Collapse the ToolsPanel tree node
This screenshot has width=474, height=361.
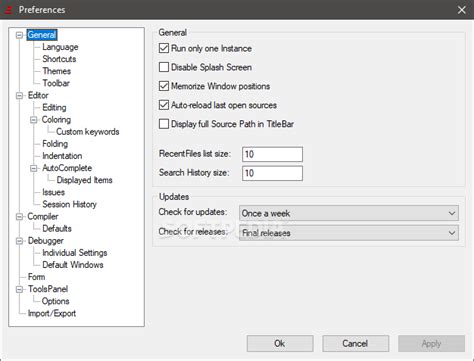coord(19,289)
